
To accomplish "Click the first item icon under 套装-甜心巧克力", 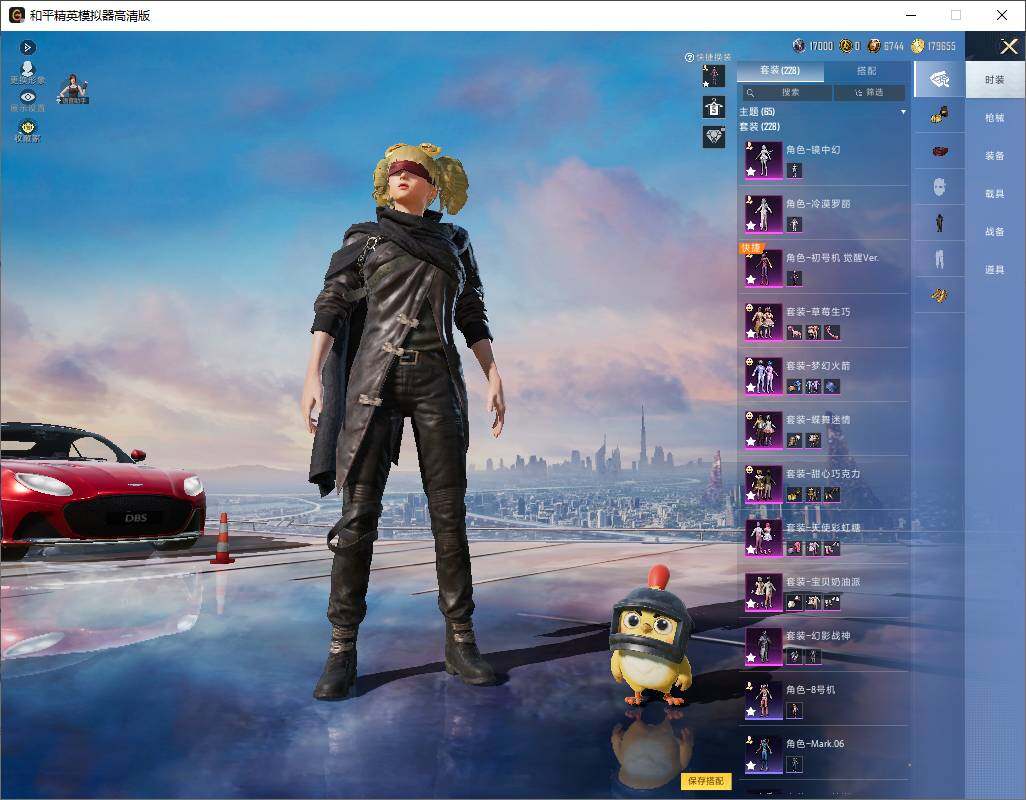I will coord(794,494).
